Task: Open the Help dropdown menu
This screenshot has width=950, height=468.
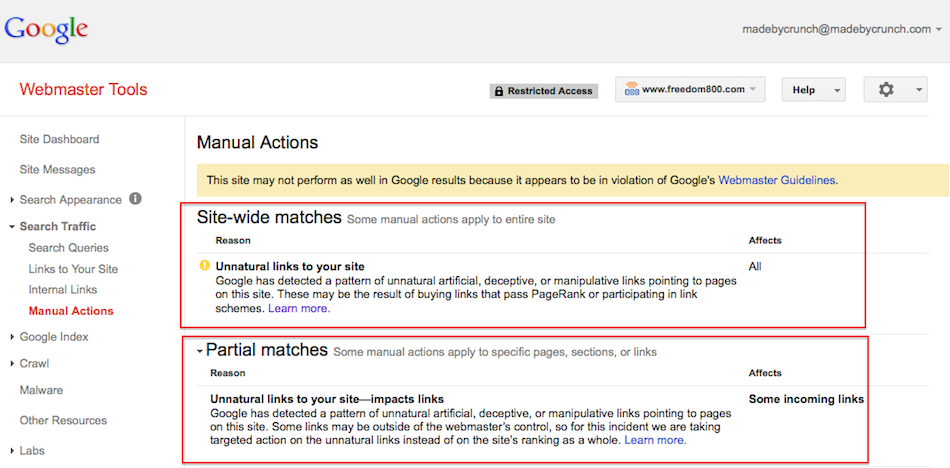Action: point(813,90)
